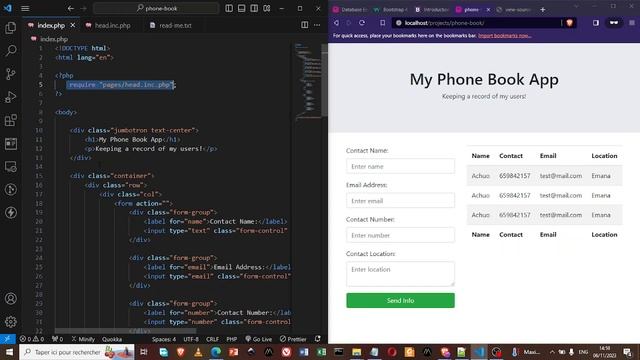Go back in the browser

(337, 23)
